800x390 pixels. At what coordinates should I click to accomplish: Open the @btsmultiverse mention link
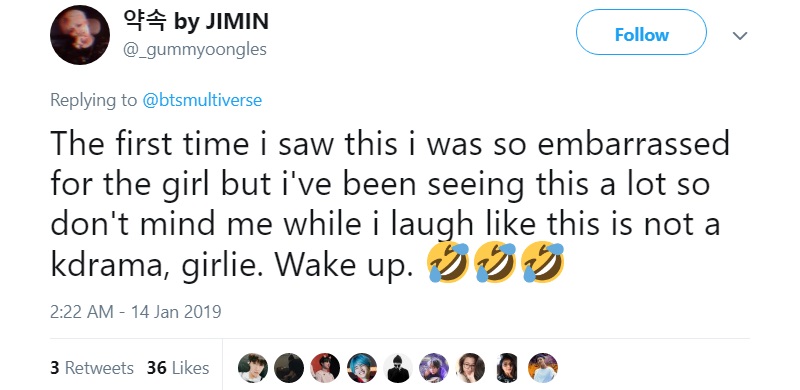pyautogui.click(x=202, y=100)
